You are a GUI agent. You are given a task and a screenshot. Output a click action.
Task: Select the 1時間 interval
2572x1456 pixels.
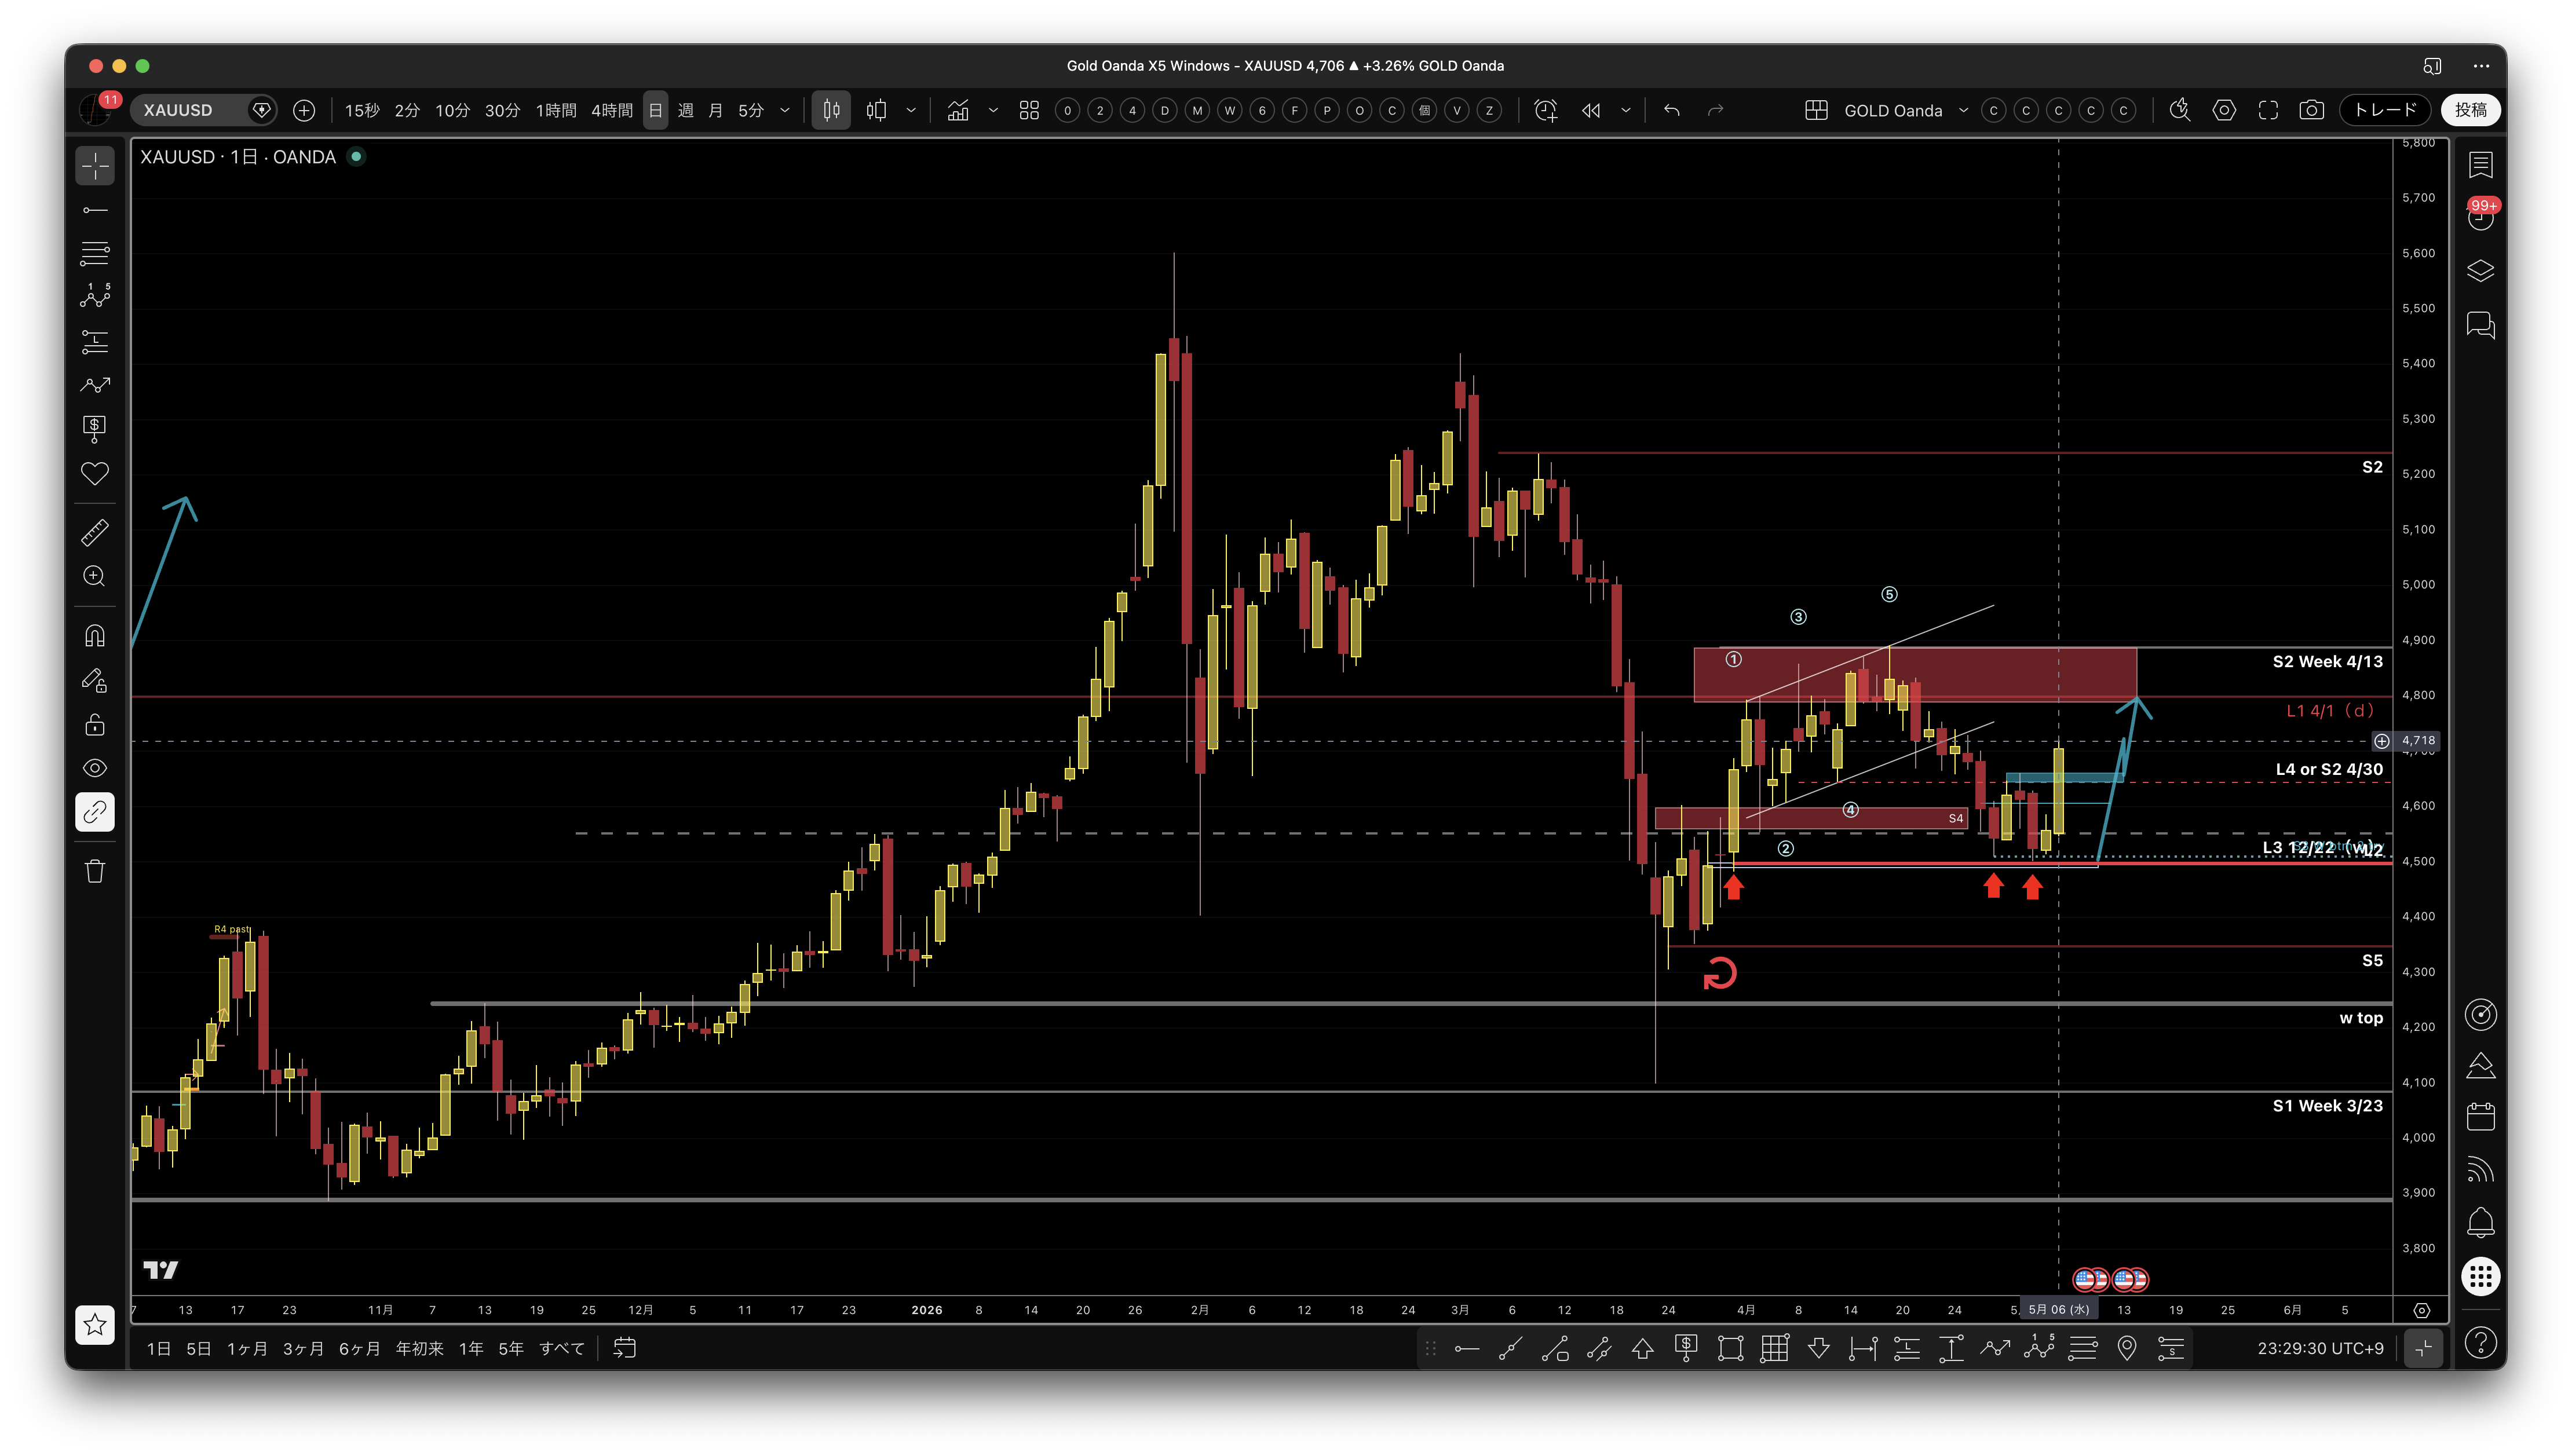[x=556, y=110]
